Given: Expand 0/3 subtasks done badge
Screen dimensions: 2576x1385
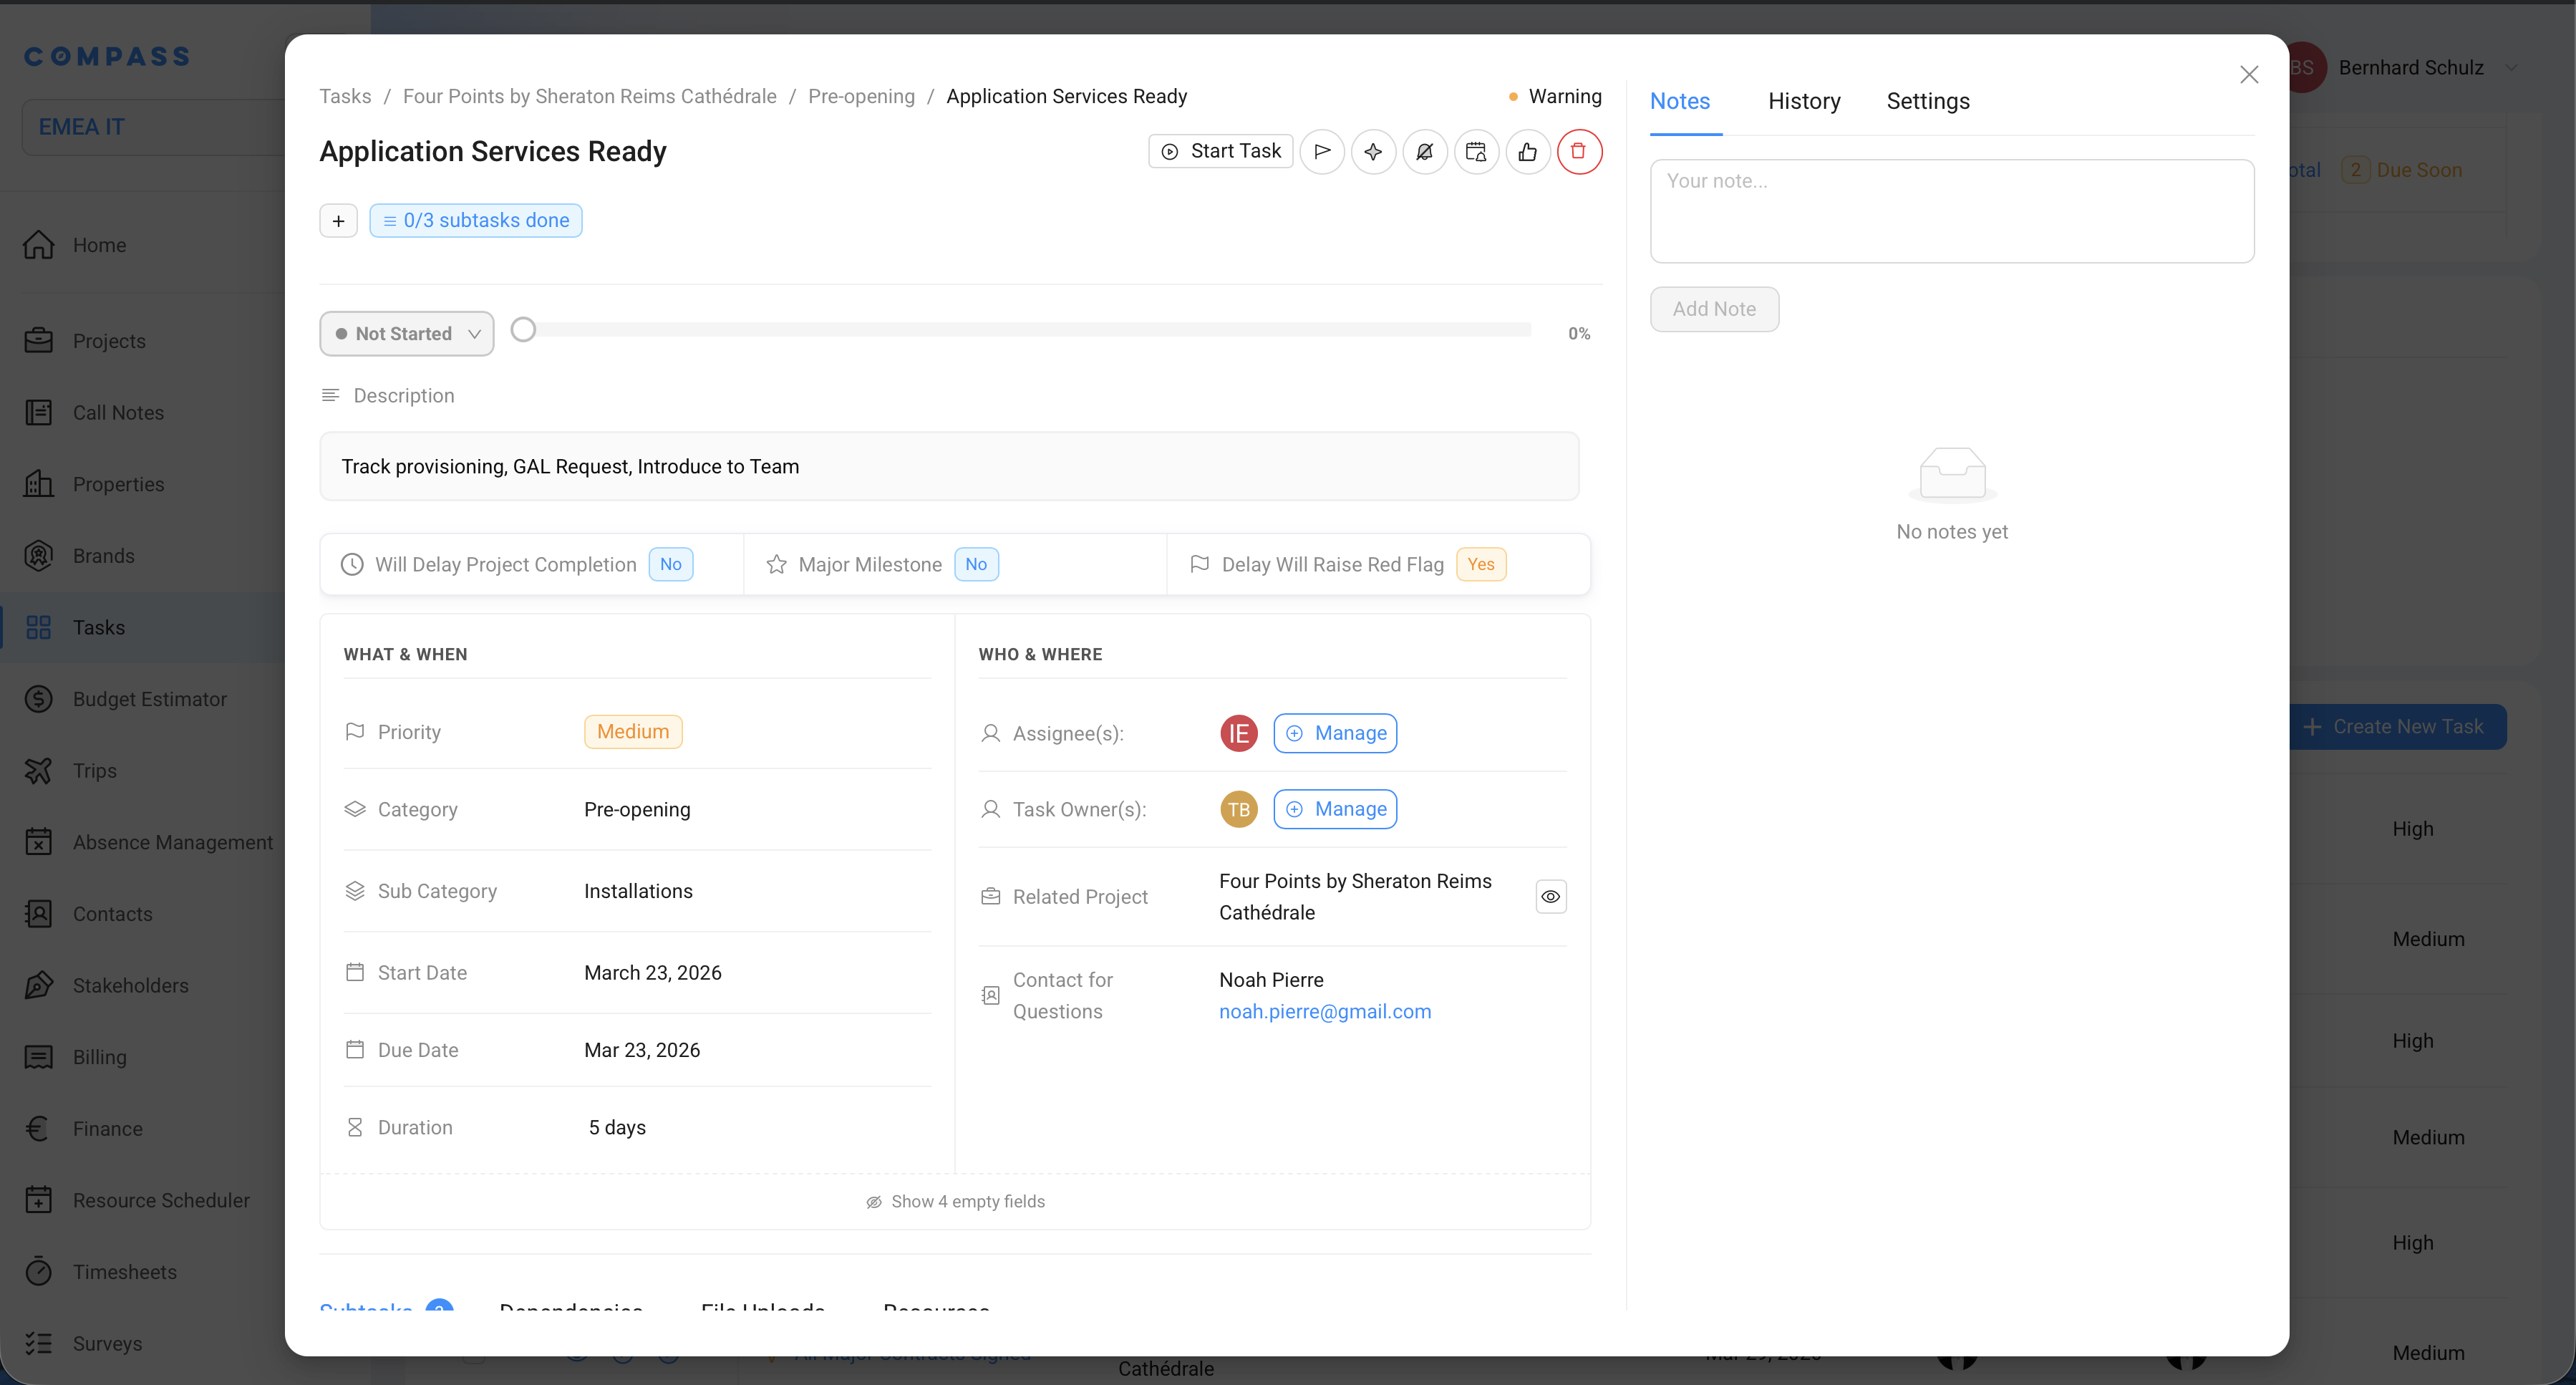Looking at the screenshot, I should click(x=476, y=221).
